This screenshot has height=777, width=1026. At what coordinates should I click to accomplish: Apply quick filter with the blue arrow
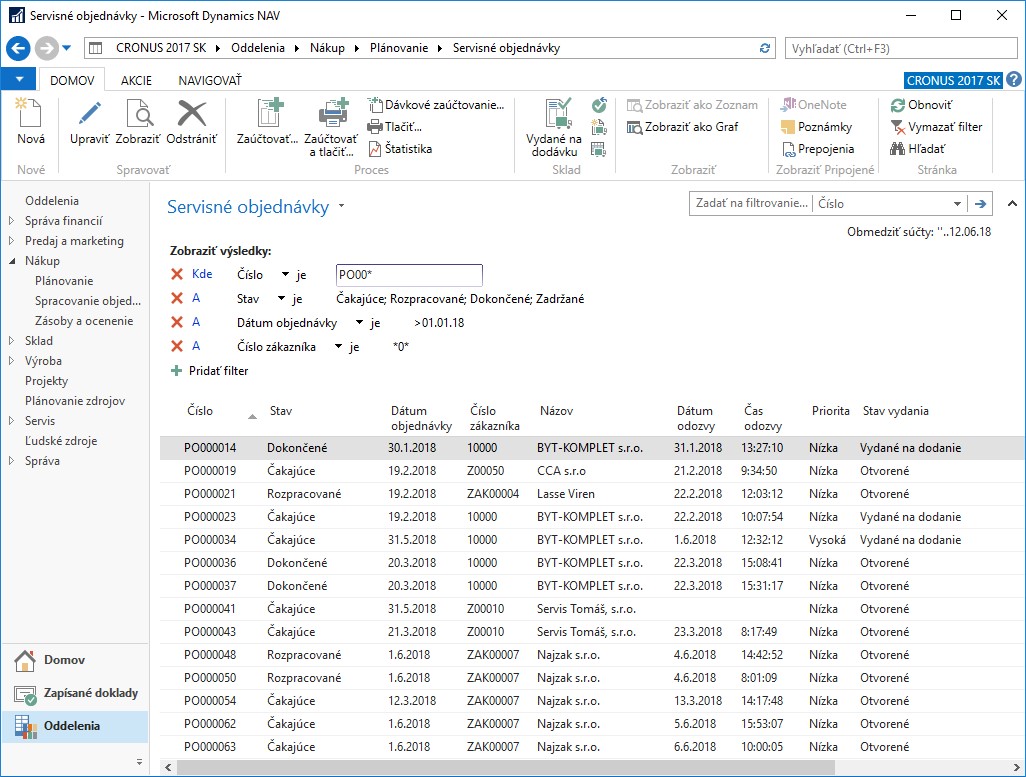980,204
